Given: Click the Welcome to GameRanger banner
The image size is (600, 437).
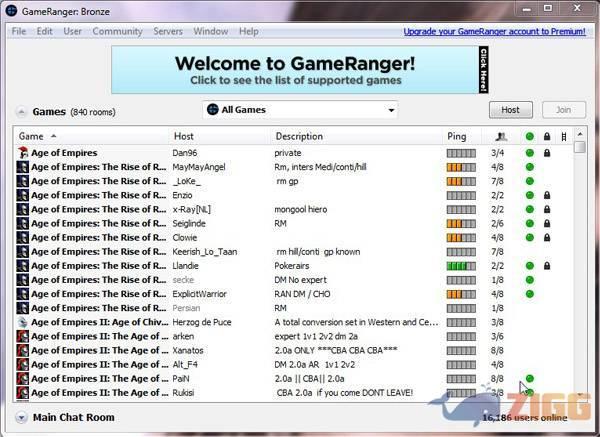Looking at the screenshot, I should click(x=300, y=69).
